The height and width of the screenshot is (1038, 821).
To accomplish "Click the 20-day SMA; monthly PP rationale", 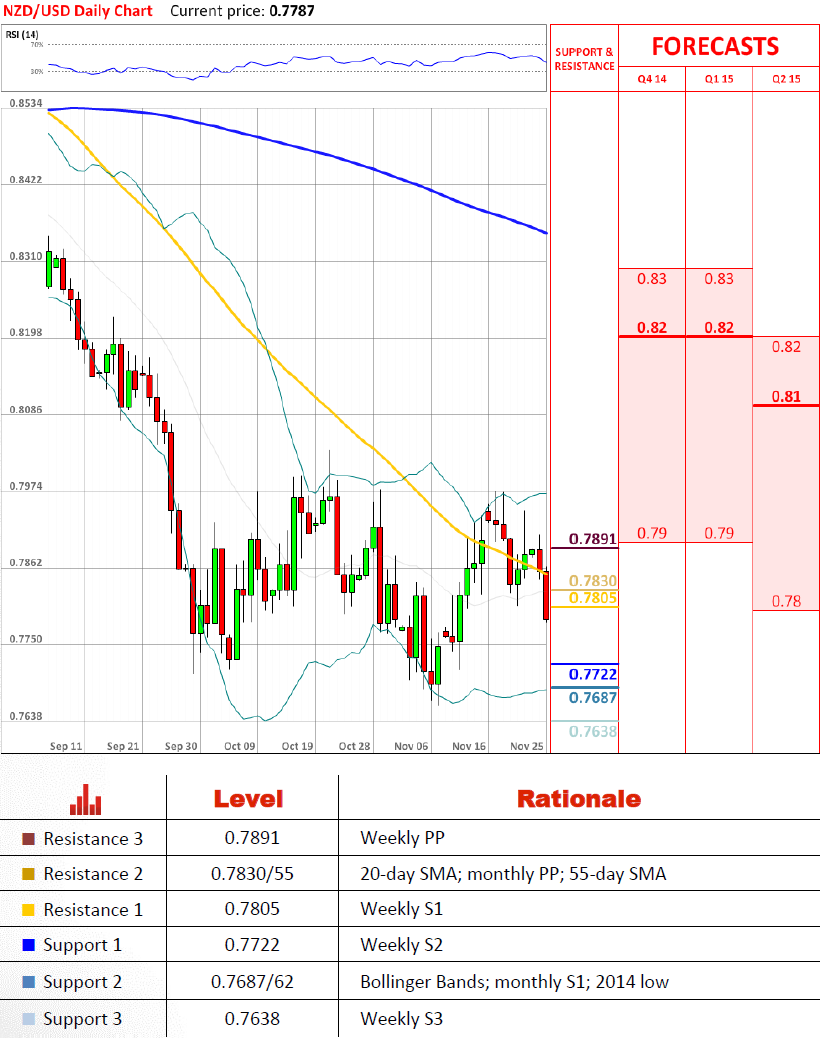I will [x=513, y=874].
